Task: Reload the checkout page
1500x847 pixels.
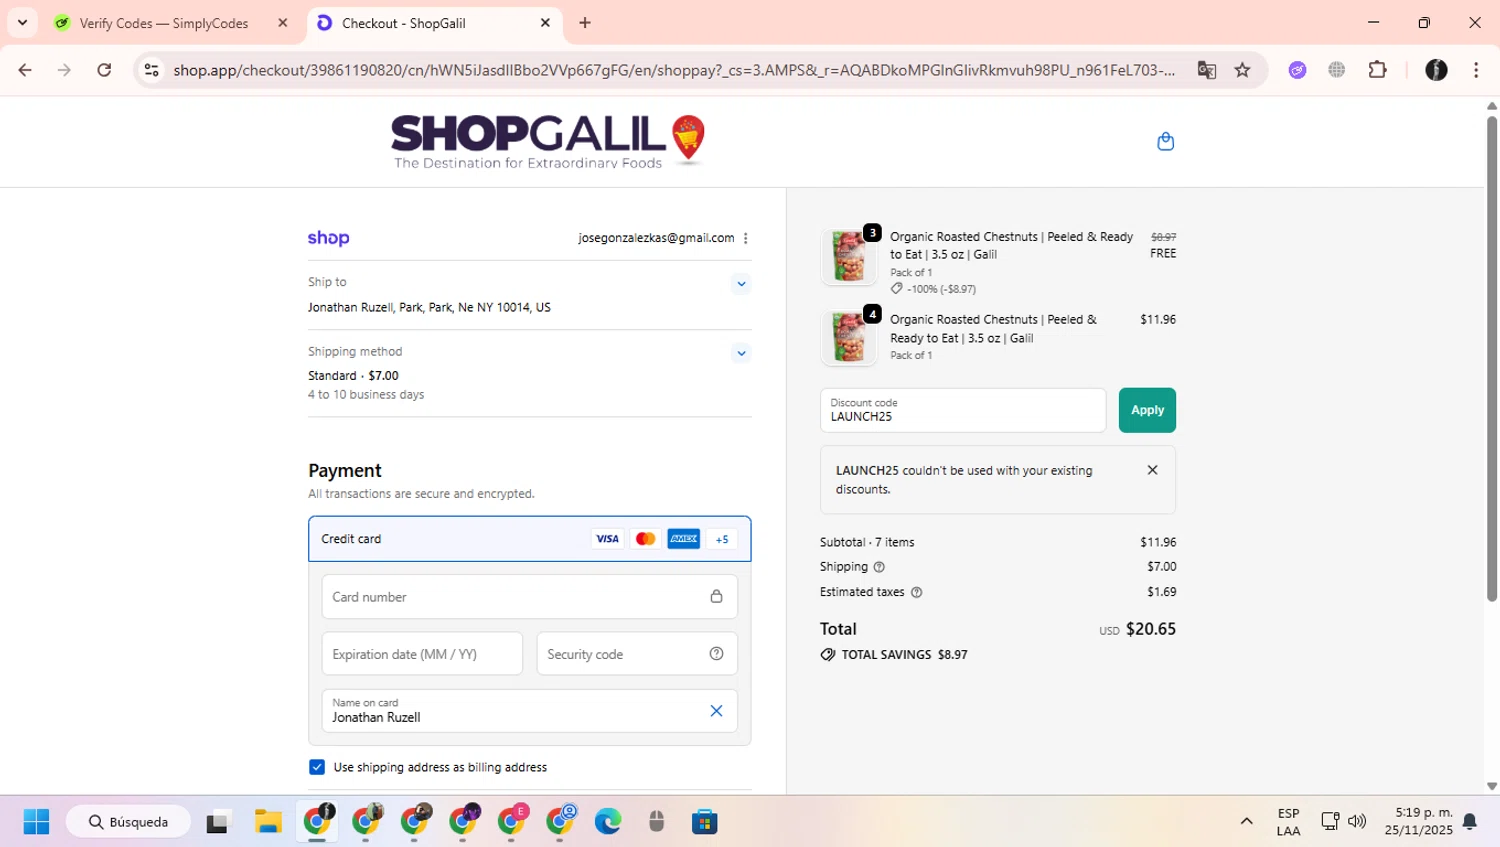Action: click(104, 70)
